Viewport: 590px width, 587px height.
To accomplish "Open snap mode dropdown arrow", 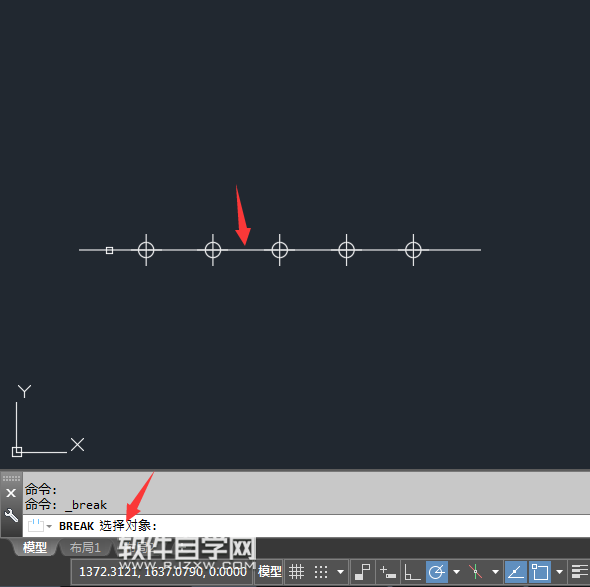I will [341, 572].
